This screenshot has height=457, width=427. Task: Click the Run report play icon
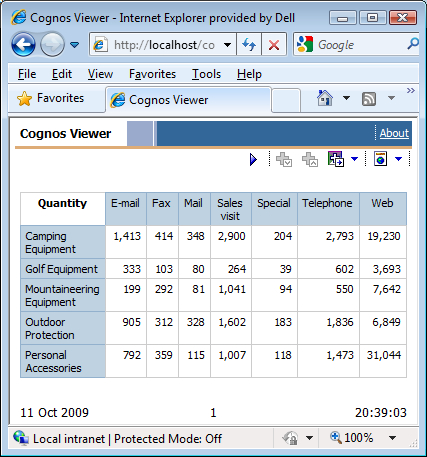tap(254, 160)
